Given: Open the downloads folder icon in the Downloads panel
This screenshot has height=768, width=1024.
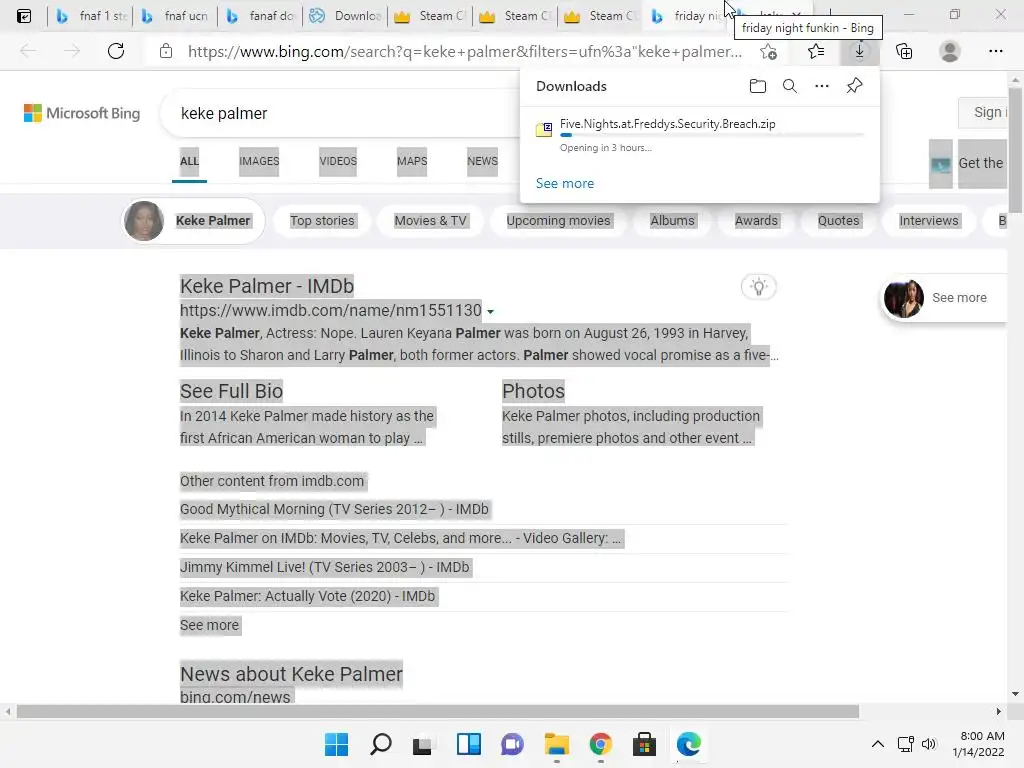Looking at the screenshot, I should point(758,86).
